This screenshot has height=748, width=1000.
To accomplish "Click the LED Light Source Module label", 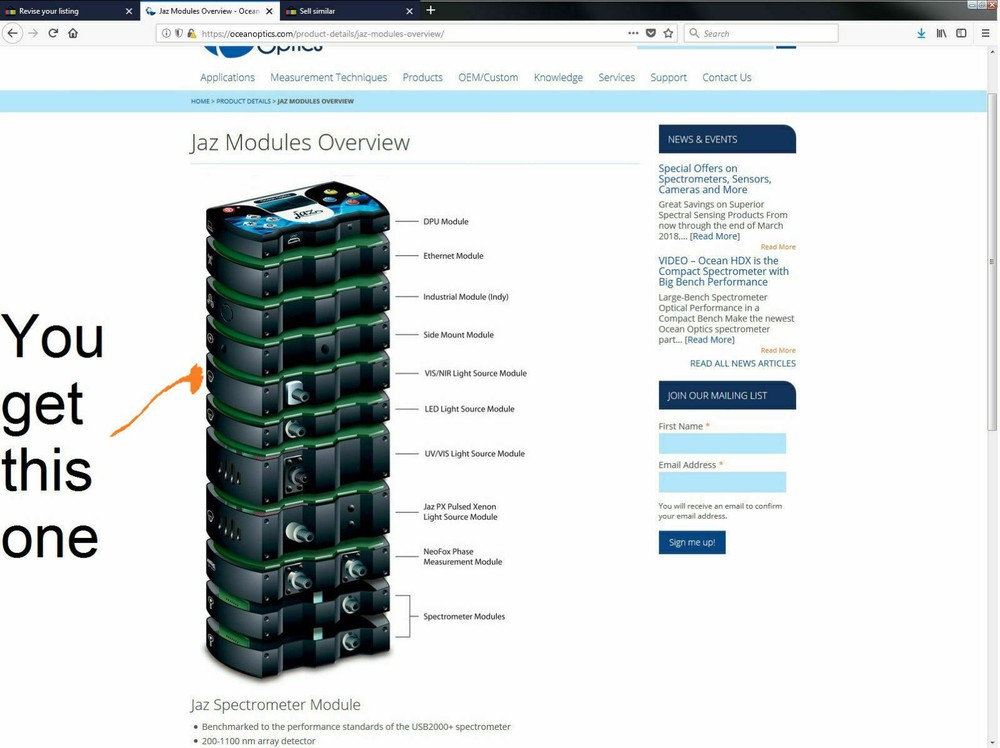I will tap(469, 409).
